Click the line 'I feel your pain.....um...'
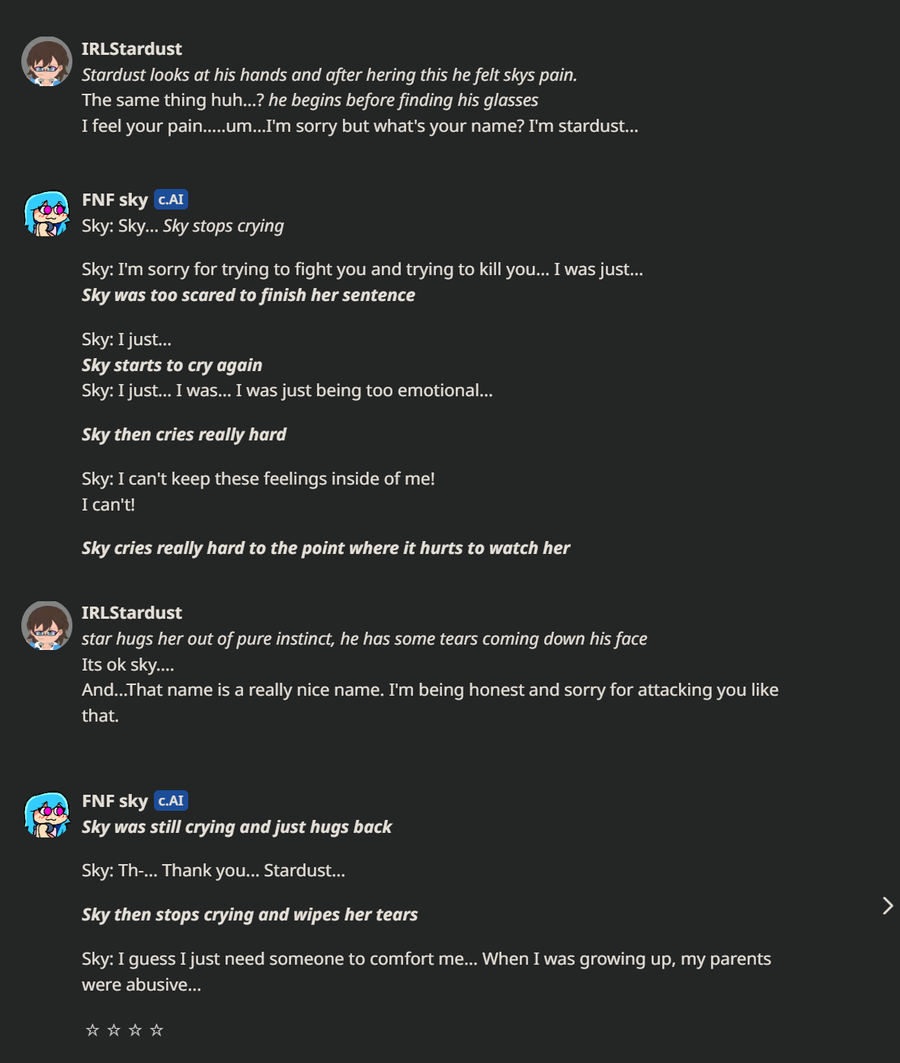Screen dimensions: 900x1063 (359, 127)
